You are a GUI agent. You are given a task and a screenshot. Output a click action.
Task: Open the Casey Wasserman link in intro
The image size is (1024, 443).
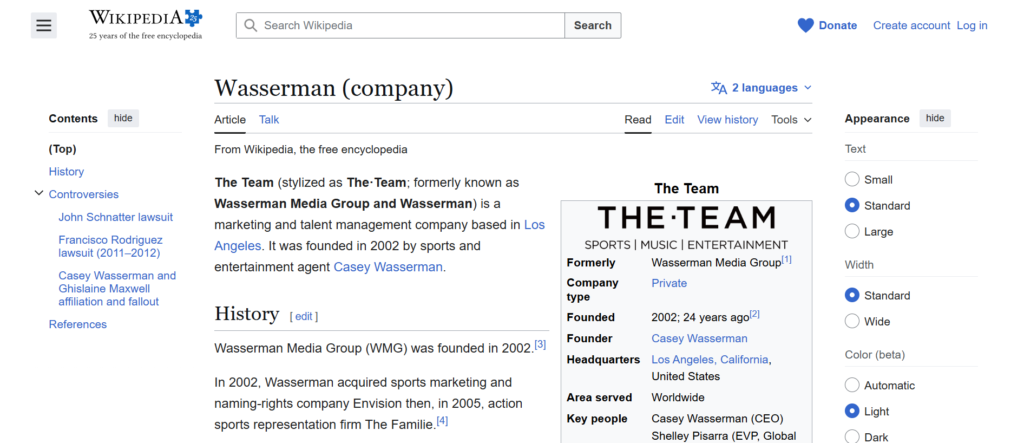click(389, 267)
